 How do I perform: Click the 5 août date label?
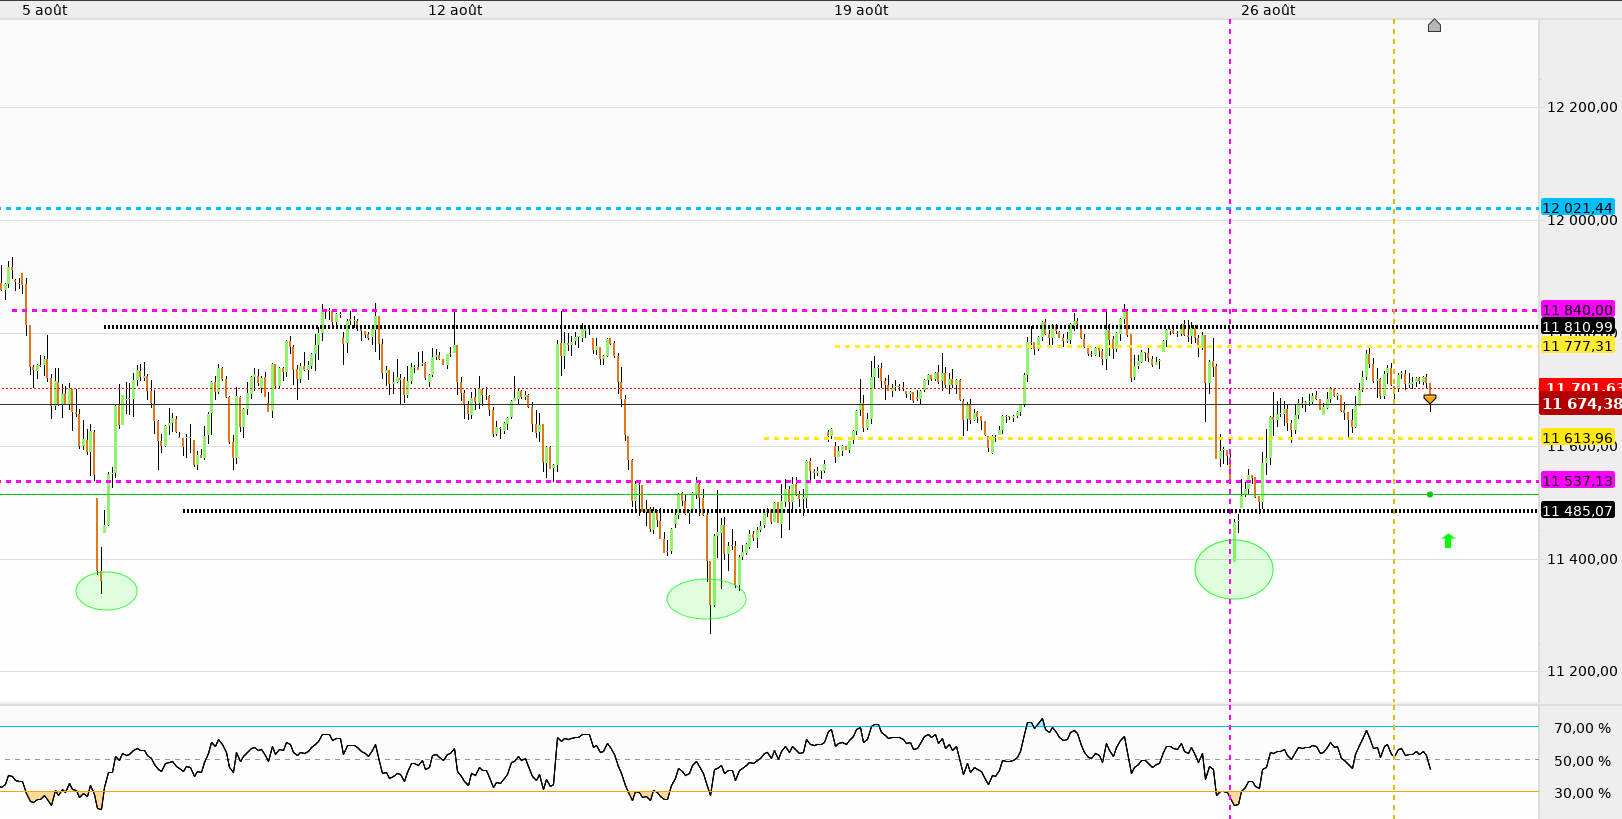pyautogui.click(x=45, y=10)
